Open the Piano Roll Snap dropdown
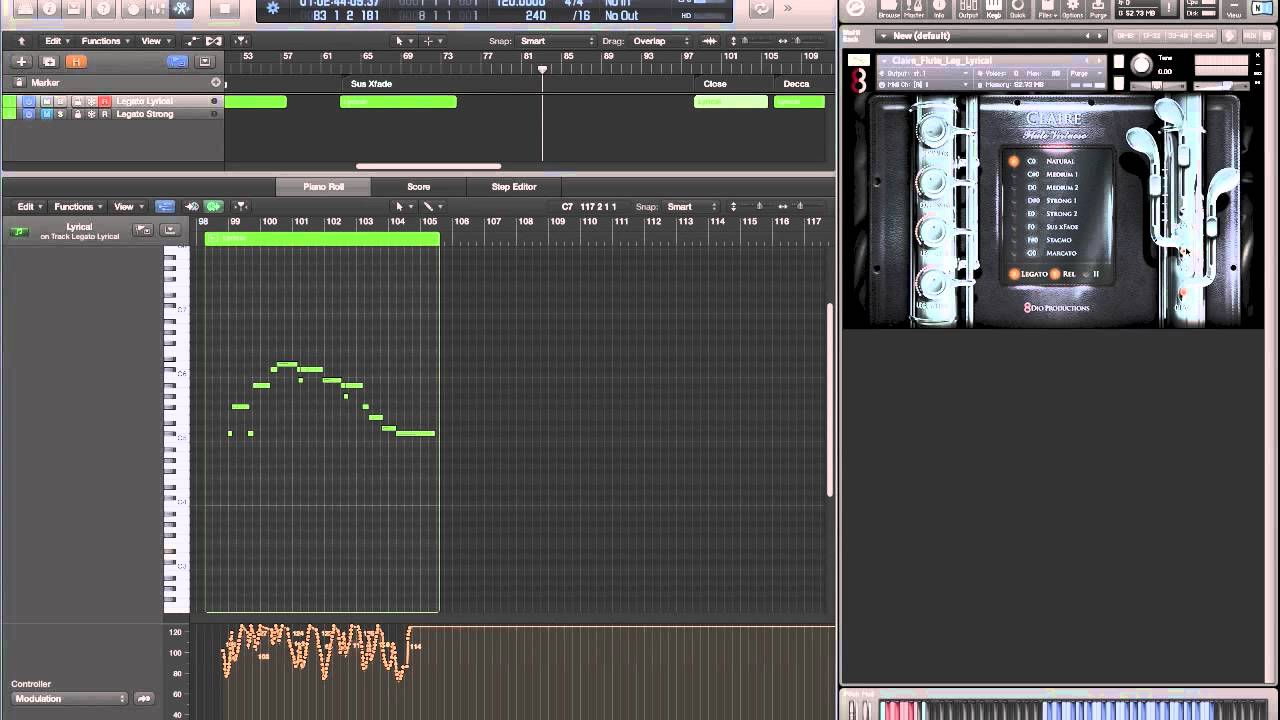This screenshot has height=720, width=1280. click(x=691, y=207)
